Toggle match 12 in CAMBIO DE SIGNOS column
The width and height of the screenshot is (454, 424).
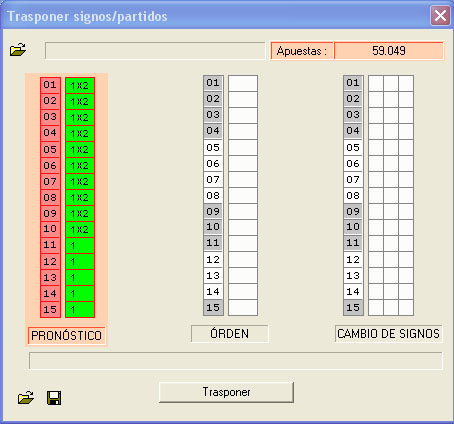[353, 259]
